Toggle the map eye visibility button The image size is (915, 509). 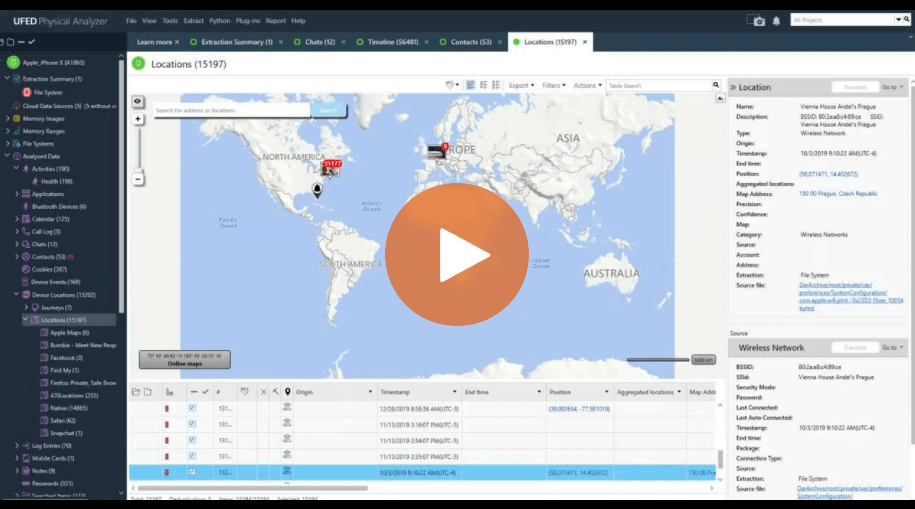(138, 101)
